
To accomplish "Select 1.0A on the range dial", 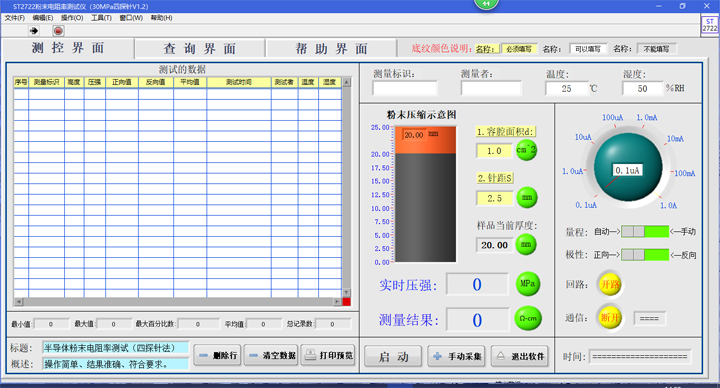I will (668, 206).
